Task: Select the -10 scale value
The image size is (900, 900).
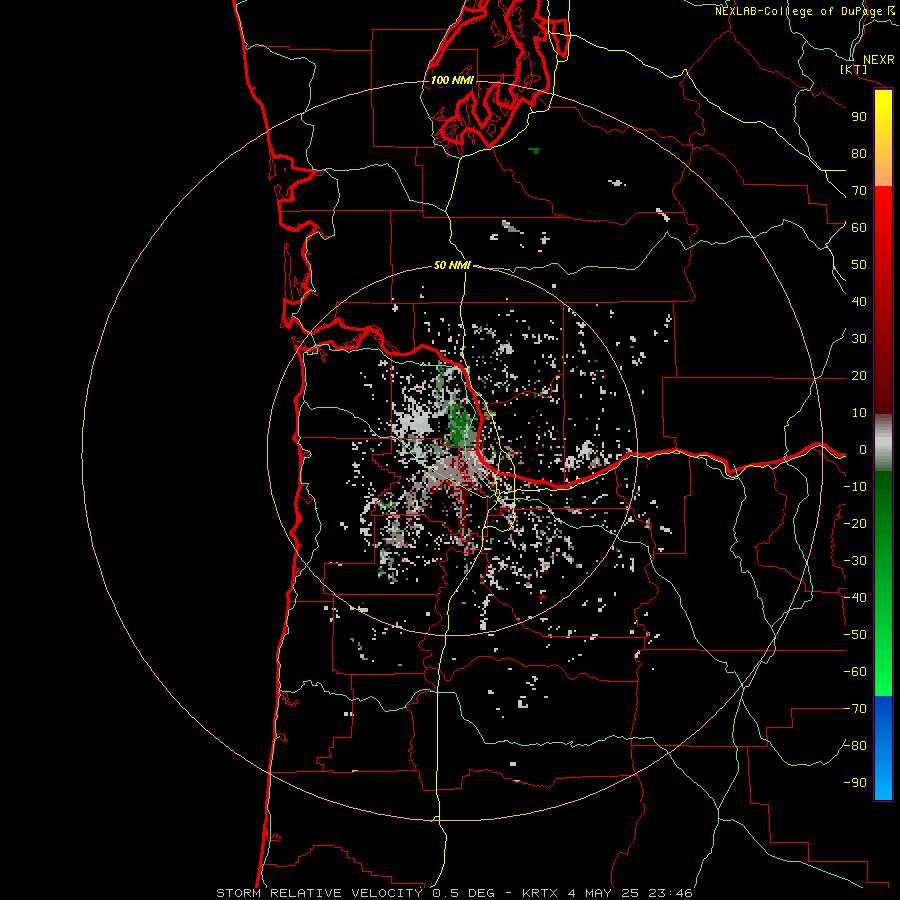Action: (855, 487)
